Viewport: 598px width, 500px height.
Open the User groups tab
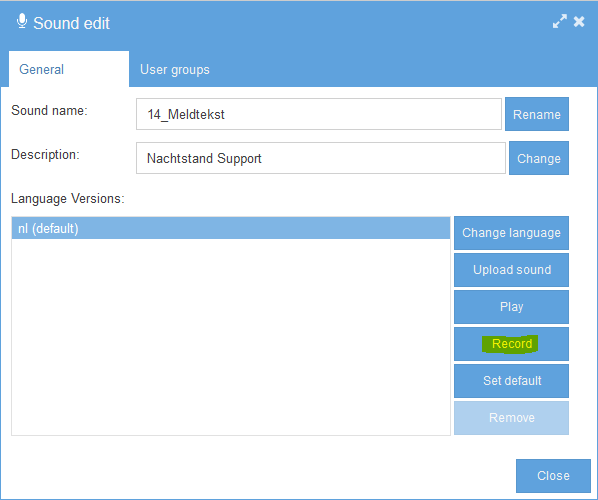(175, 69)
